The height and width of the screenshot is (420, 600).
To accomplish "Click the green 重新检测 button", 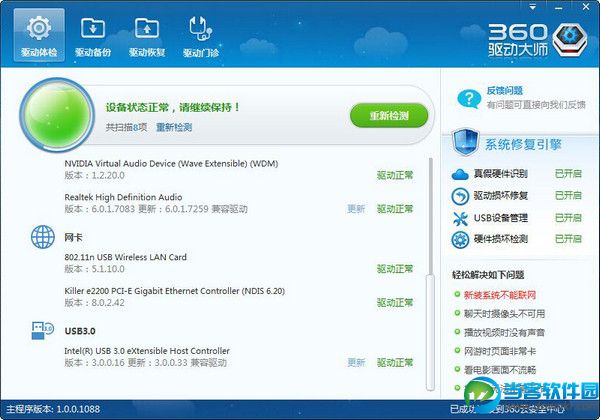I will pyautogui.click(x=389, y=115).
